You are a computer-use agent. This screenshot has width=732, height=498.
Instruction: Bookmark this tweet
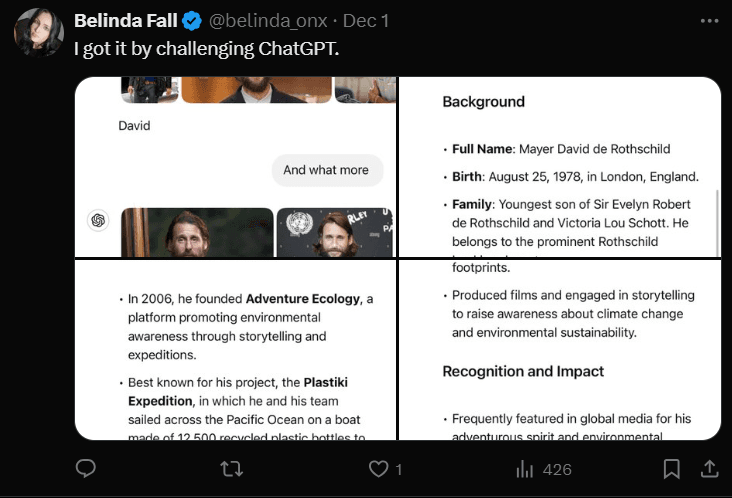click(x=672, y=468)
